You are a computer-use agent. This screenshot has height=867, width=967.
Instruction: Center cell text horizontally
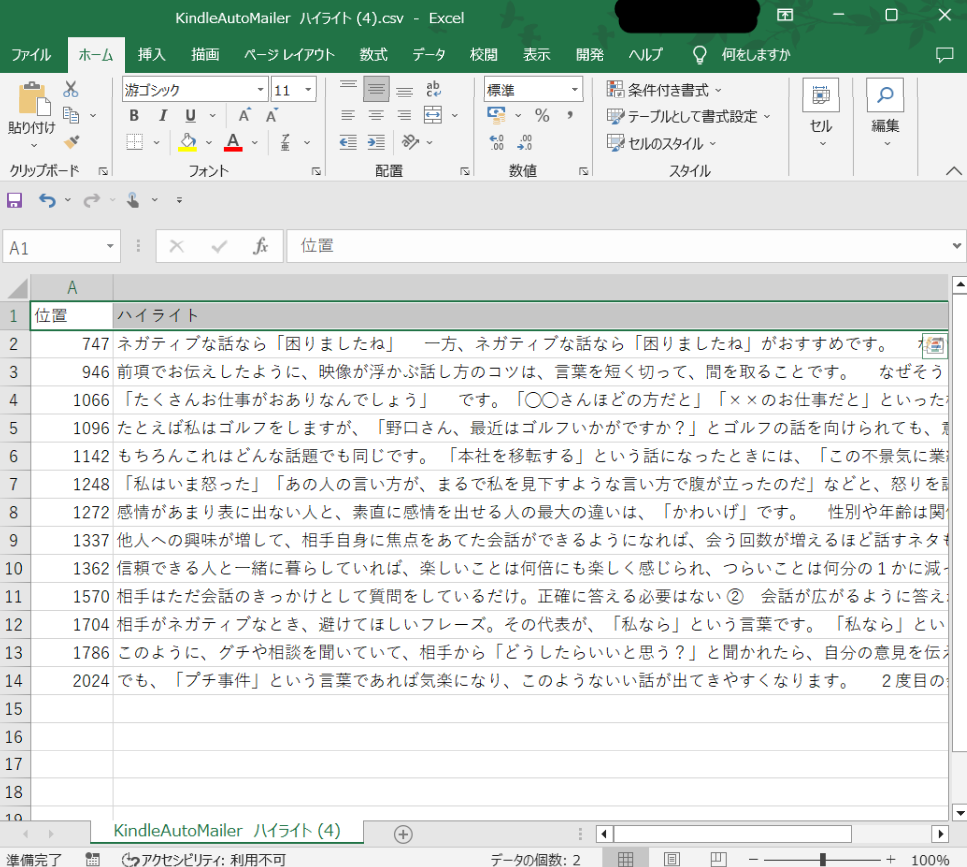click(x=376, y=115)
